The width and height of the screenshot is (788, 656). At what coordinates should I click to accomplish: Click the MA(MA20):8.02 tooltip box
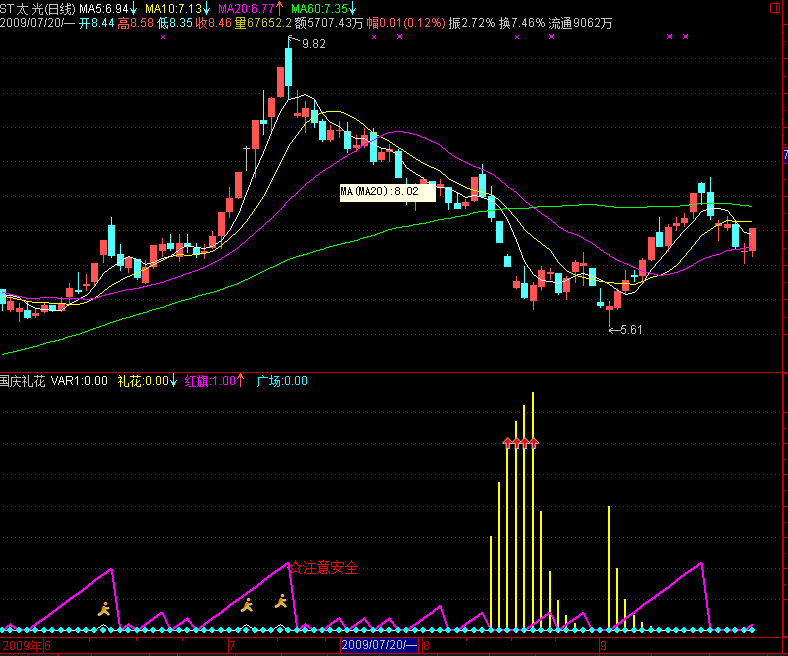point(387,192)
